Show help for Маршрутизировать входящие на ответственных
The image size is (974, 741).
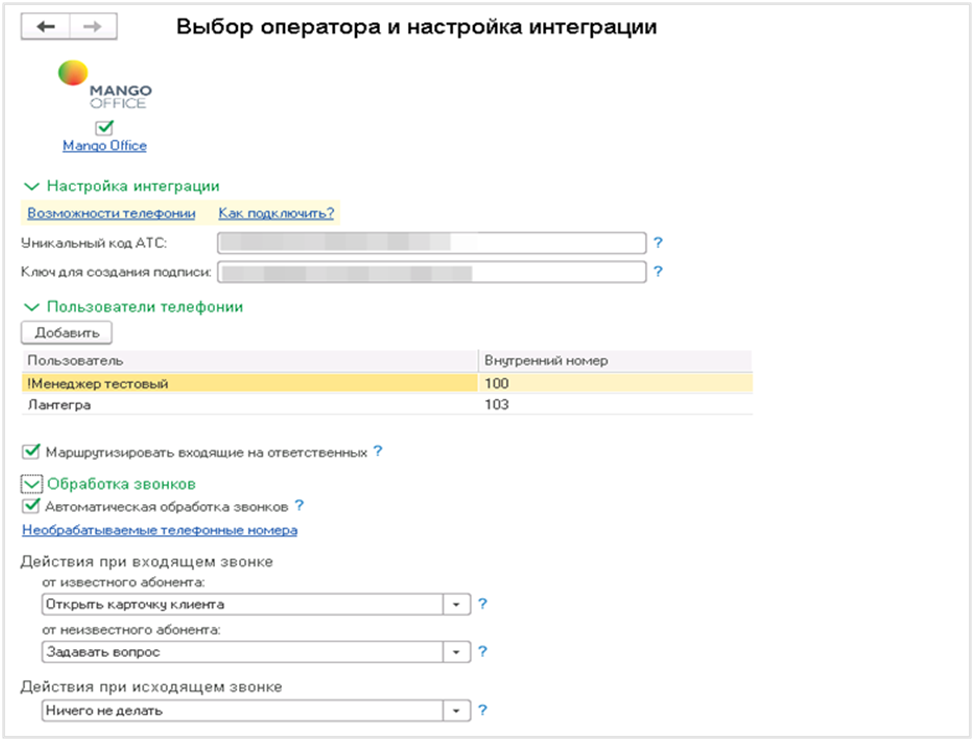(378, 452)
